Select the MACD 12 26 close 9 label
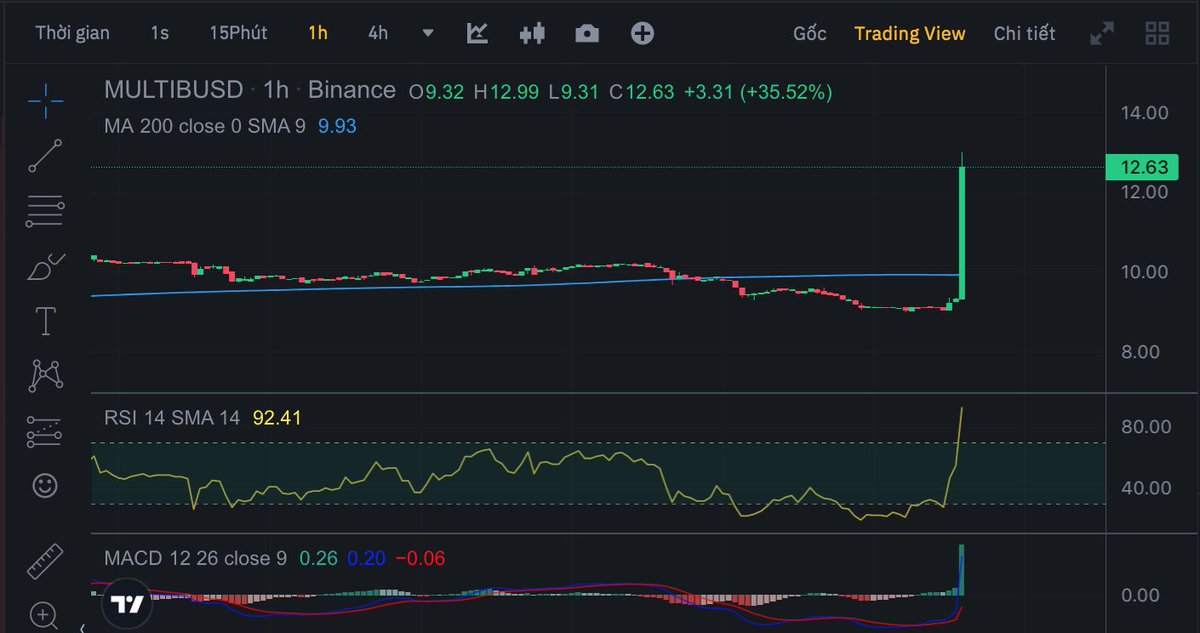 [x=195, y=558]
